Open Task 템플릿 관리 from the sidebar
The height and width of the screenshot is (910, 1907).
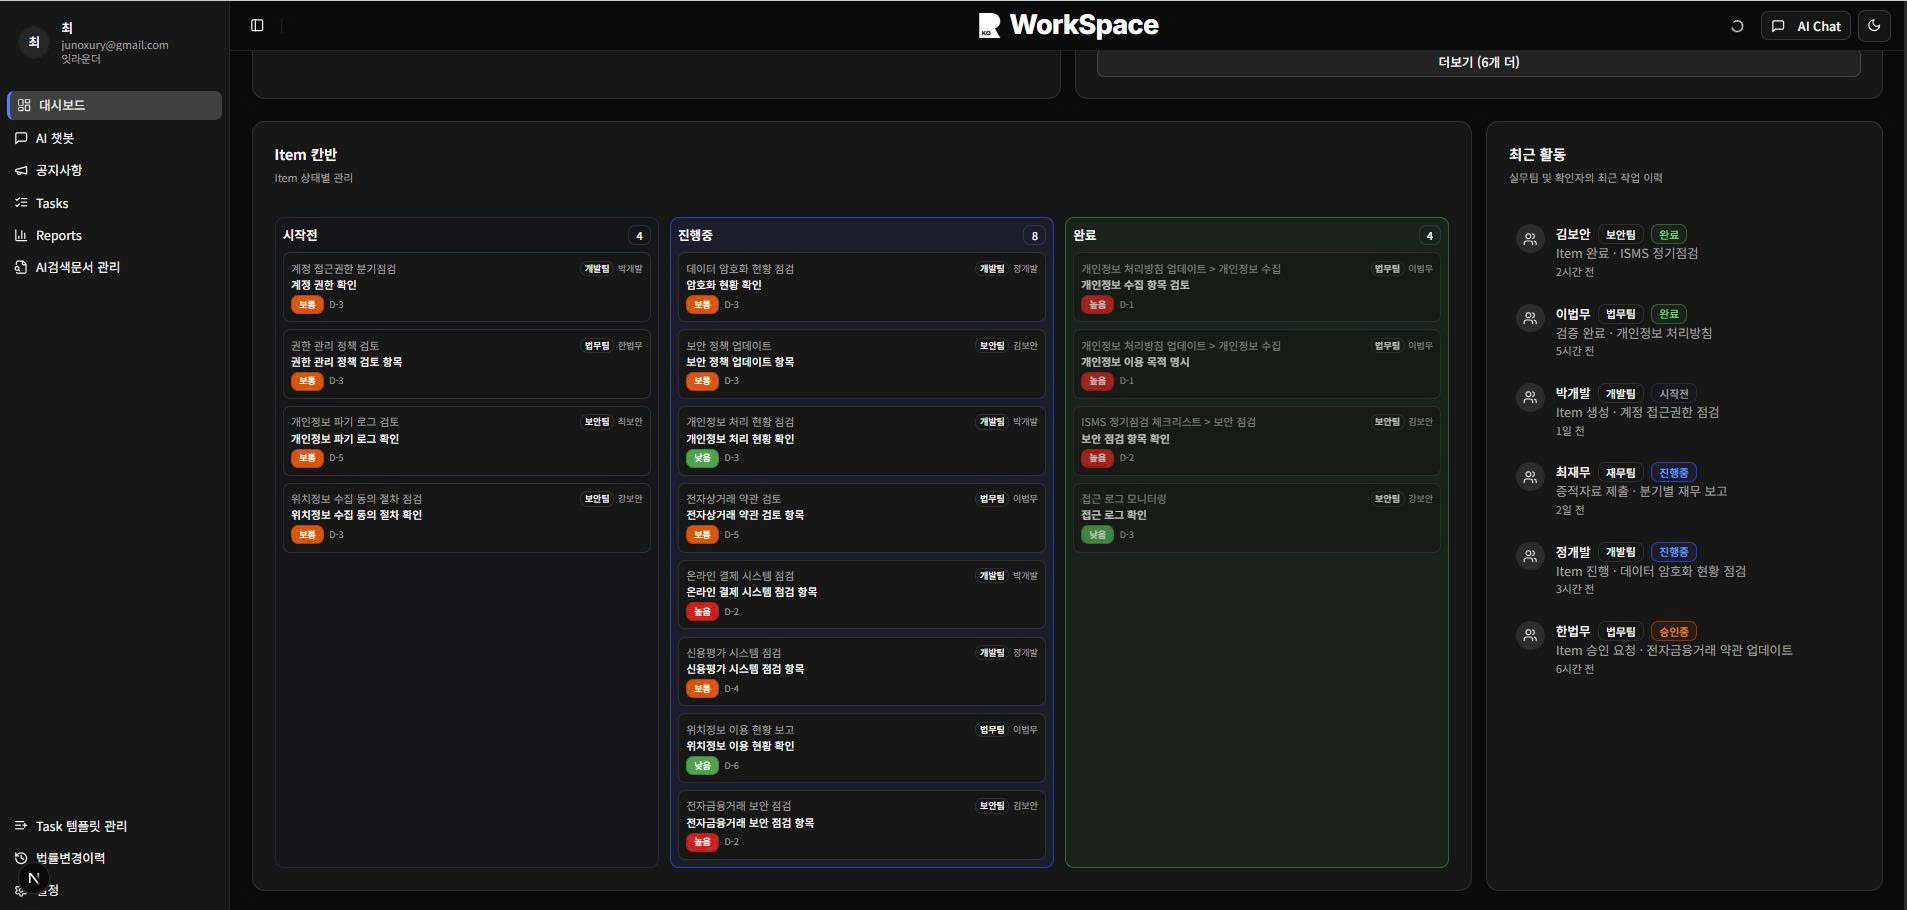click(22, 826)
